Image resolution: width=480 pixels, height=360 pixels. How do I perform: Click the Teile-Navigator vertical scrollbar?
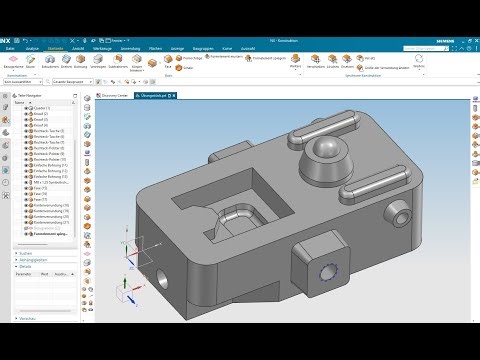74,187
